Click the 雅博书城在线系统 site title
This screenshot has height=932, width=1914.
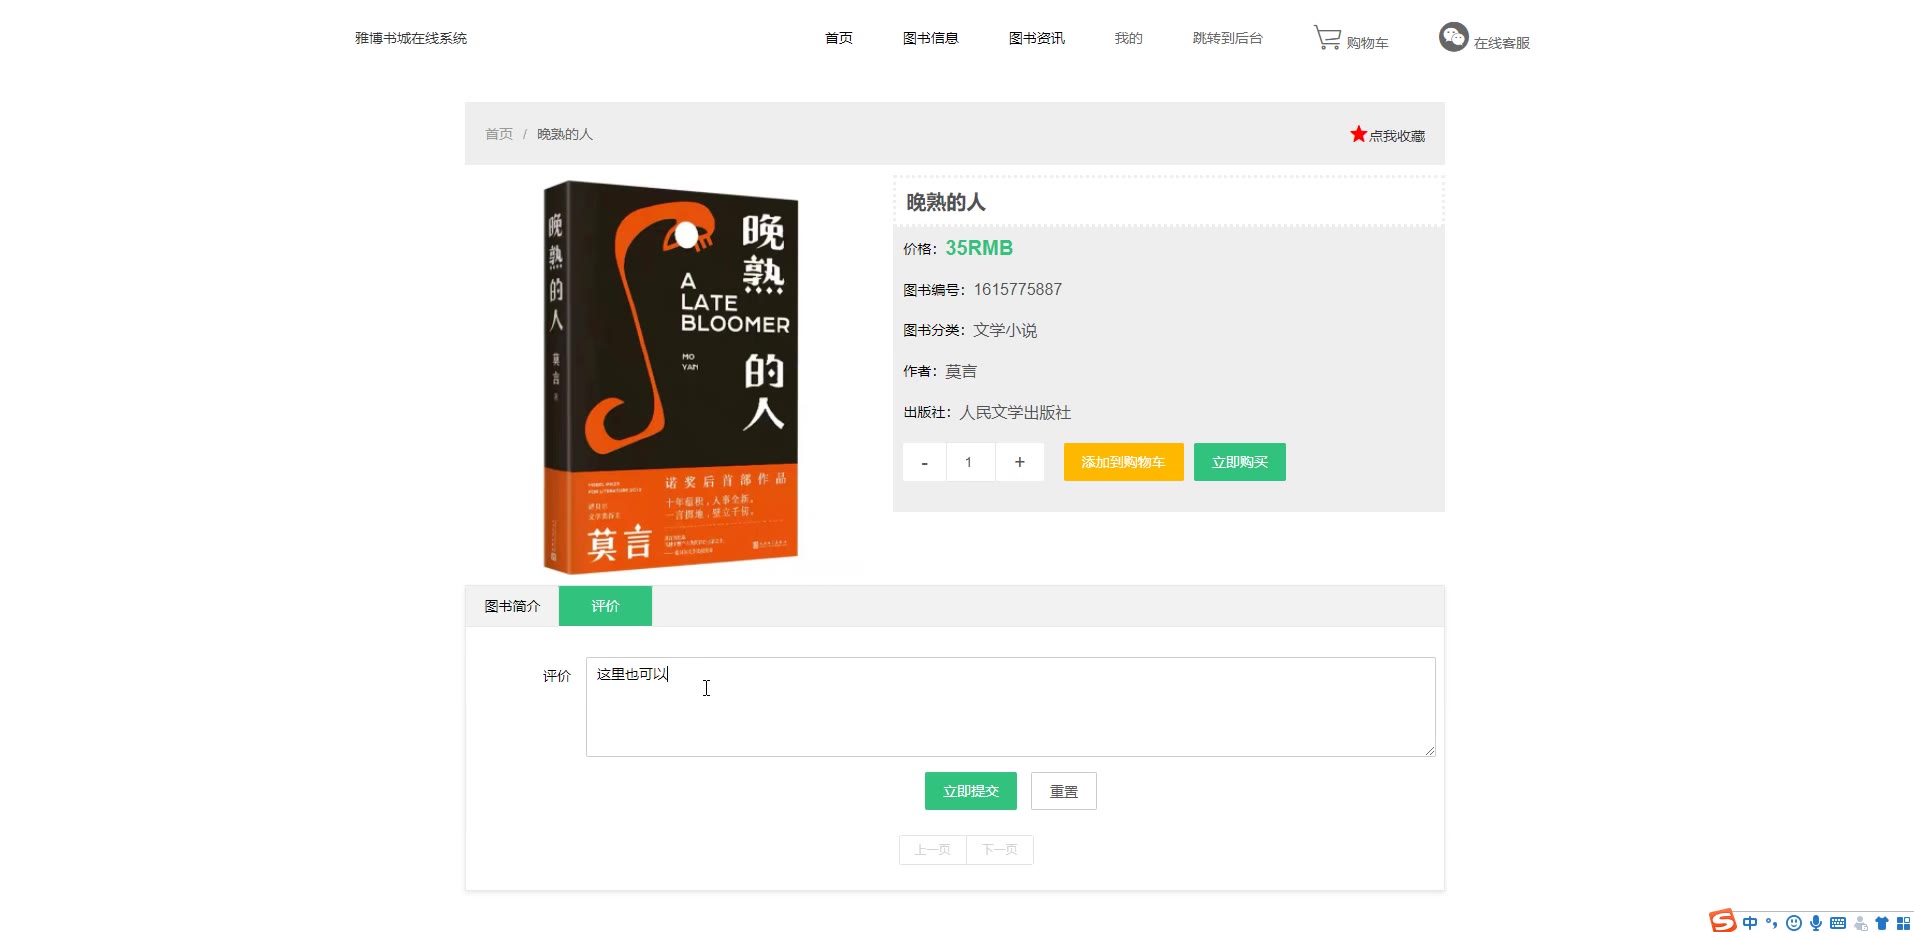point(411,38)
